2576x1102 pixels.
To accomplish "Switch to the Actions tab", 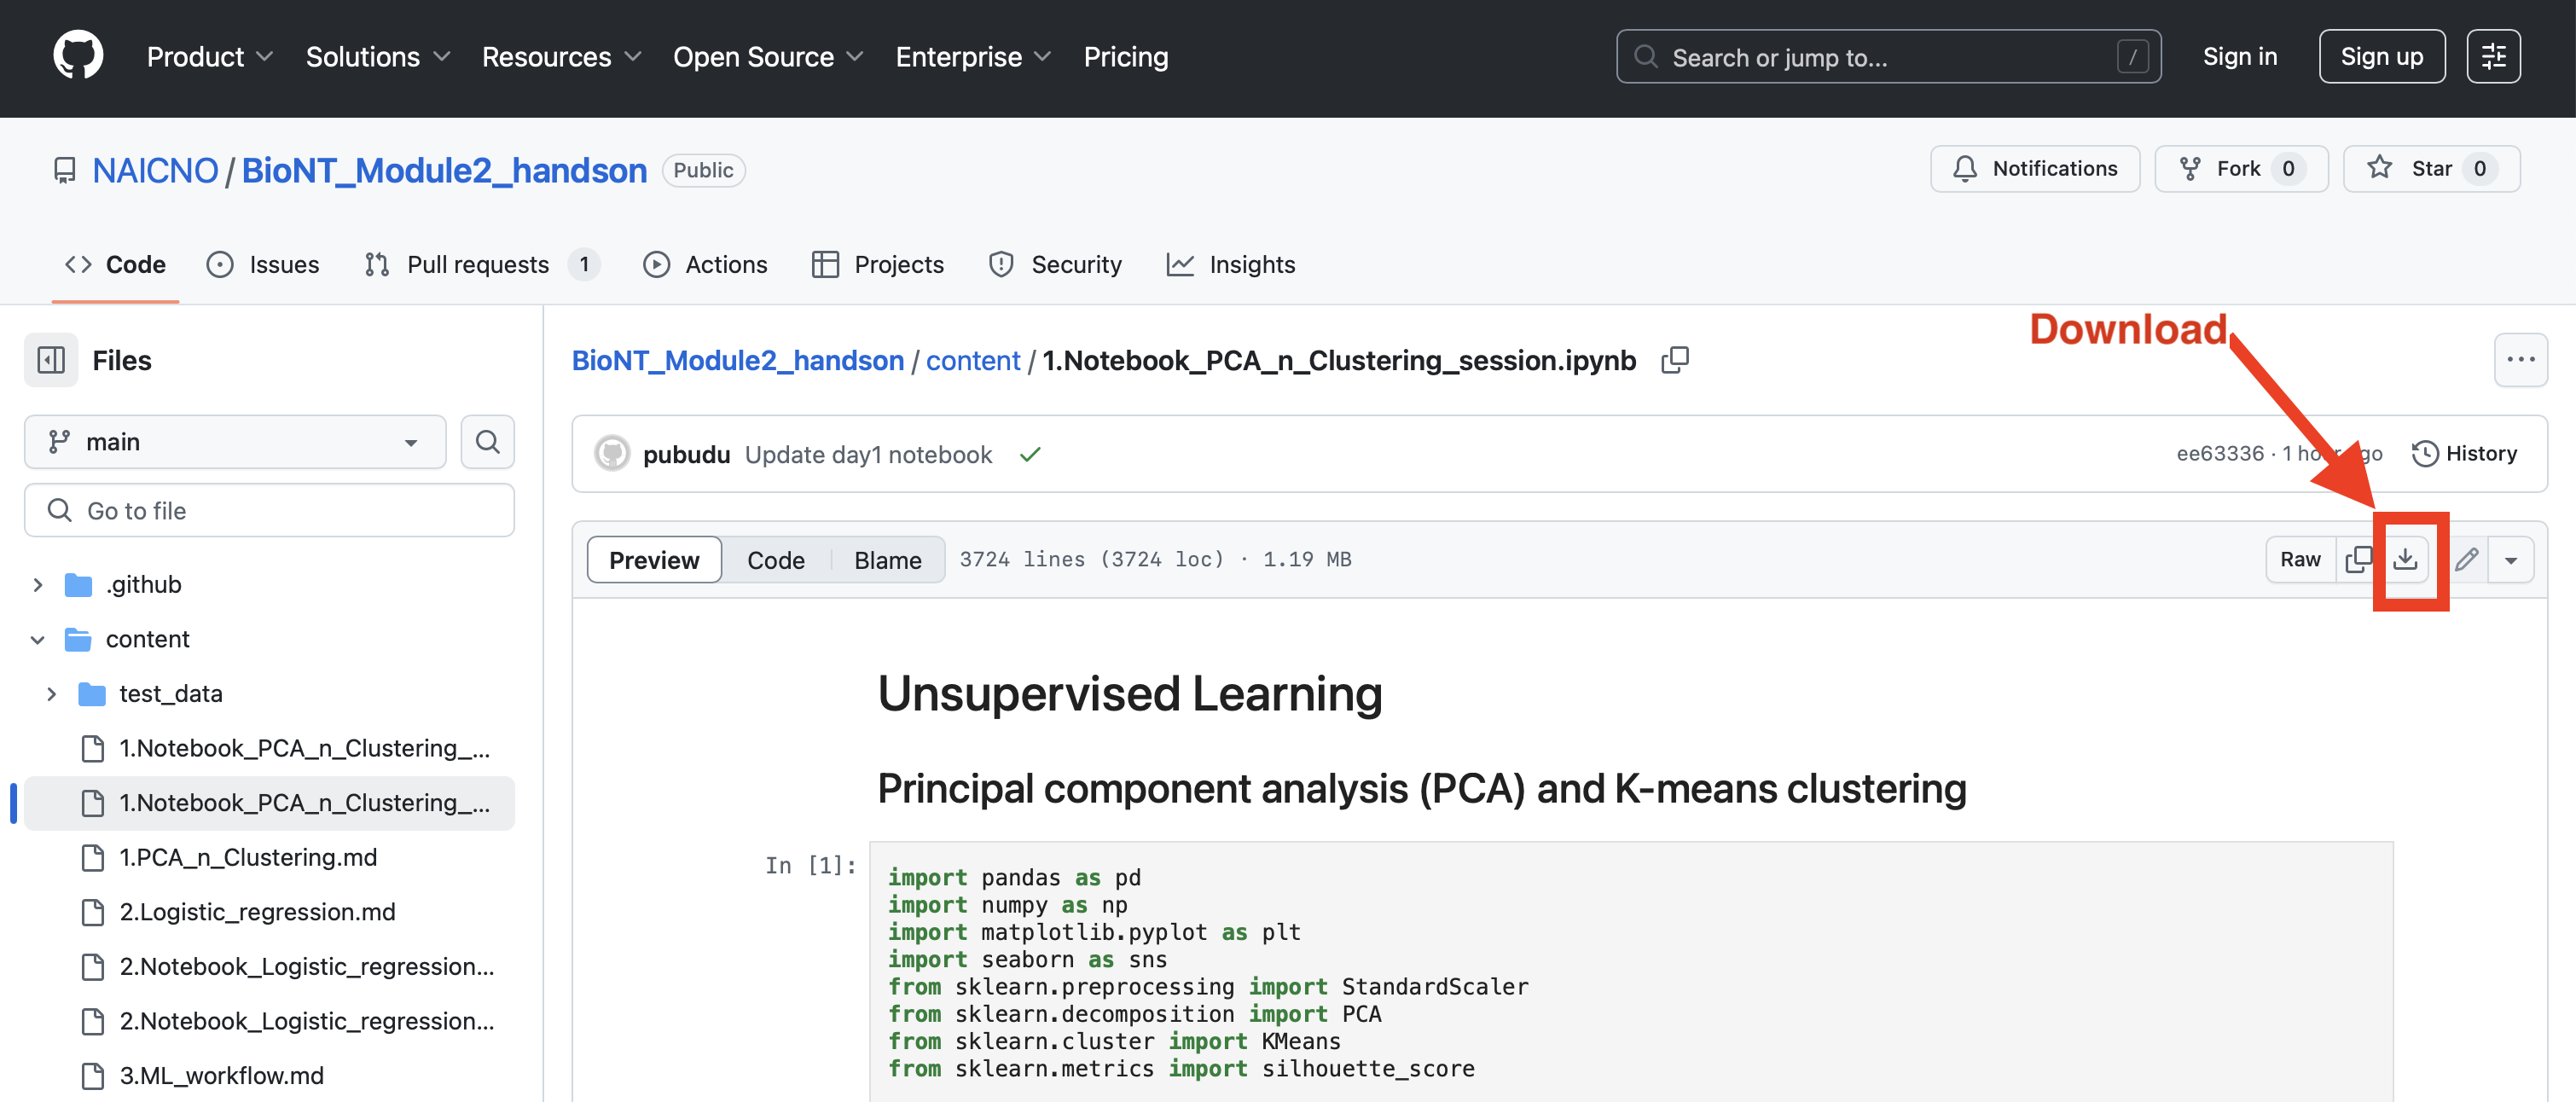I will tap(705, 264).
